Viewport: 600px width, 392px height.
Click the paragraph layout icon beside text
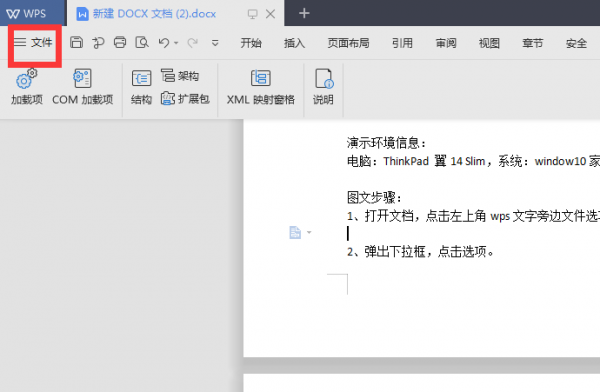295,232
